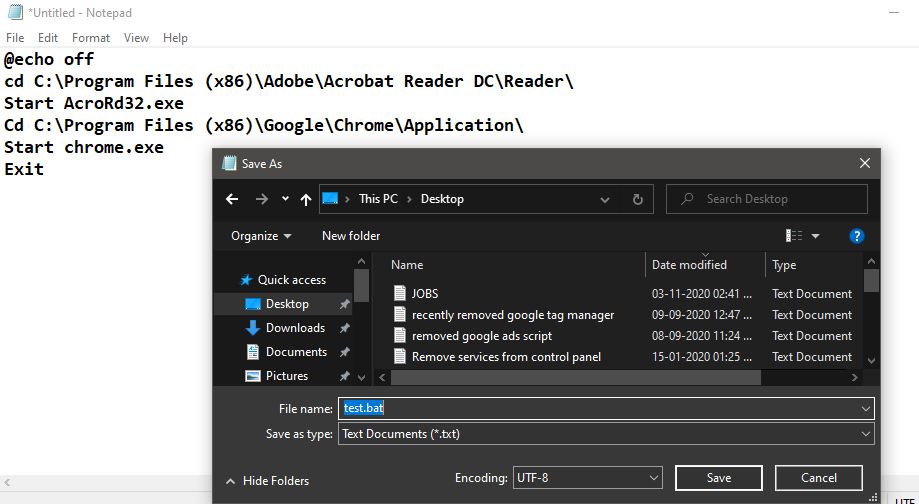Viewport: 919px width, 504px height.
Task: Select the JOBS text file
Action: 425,294
